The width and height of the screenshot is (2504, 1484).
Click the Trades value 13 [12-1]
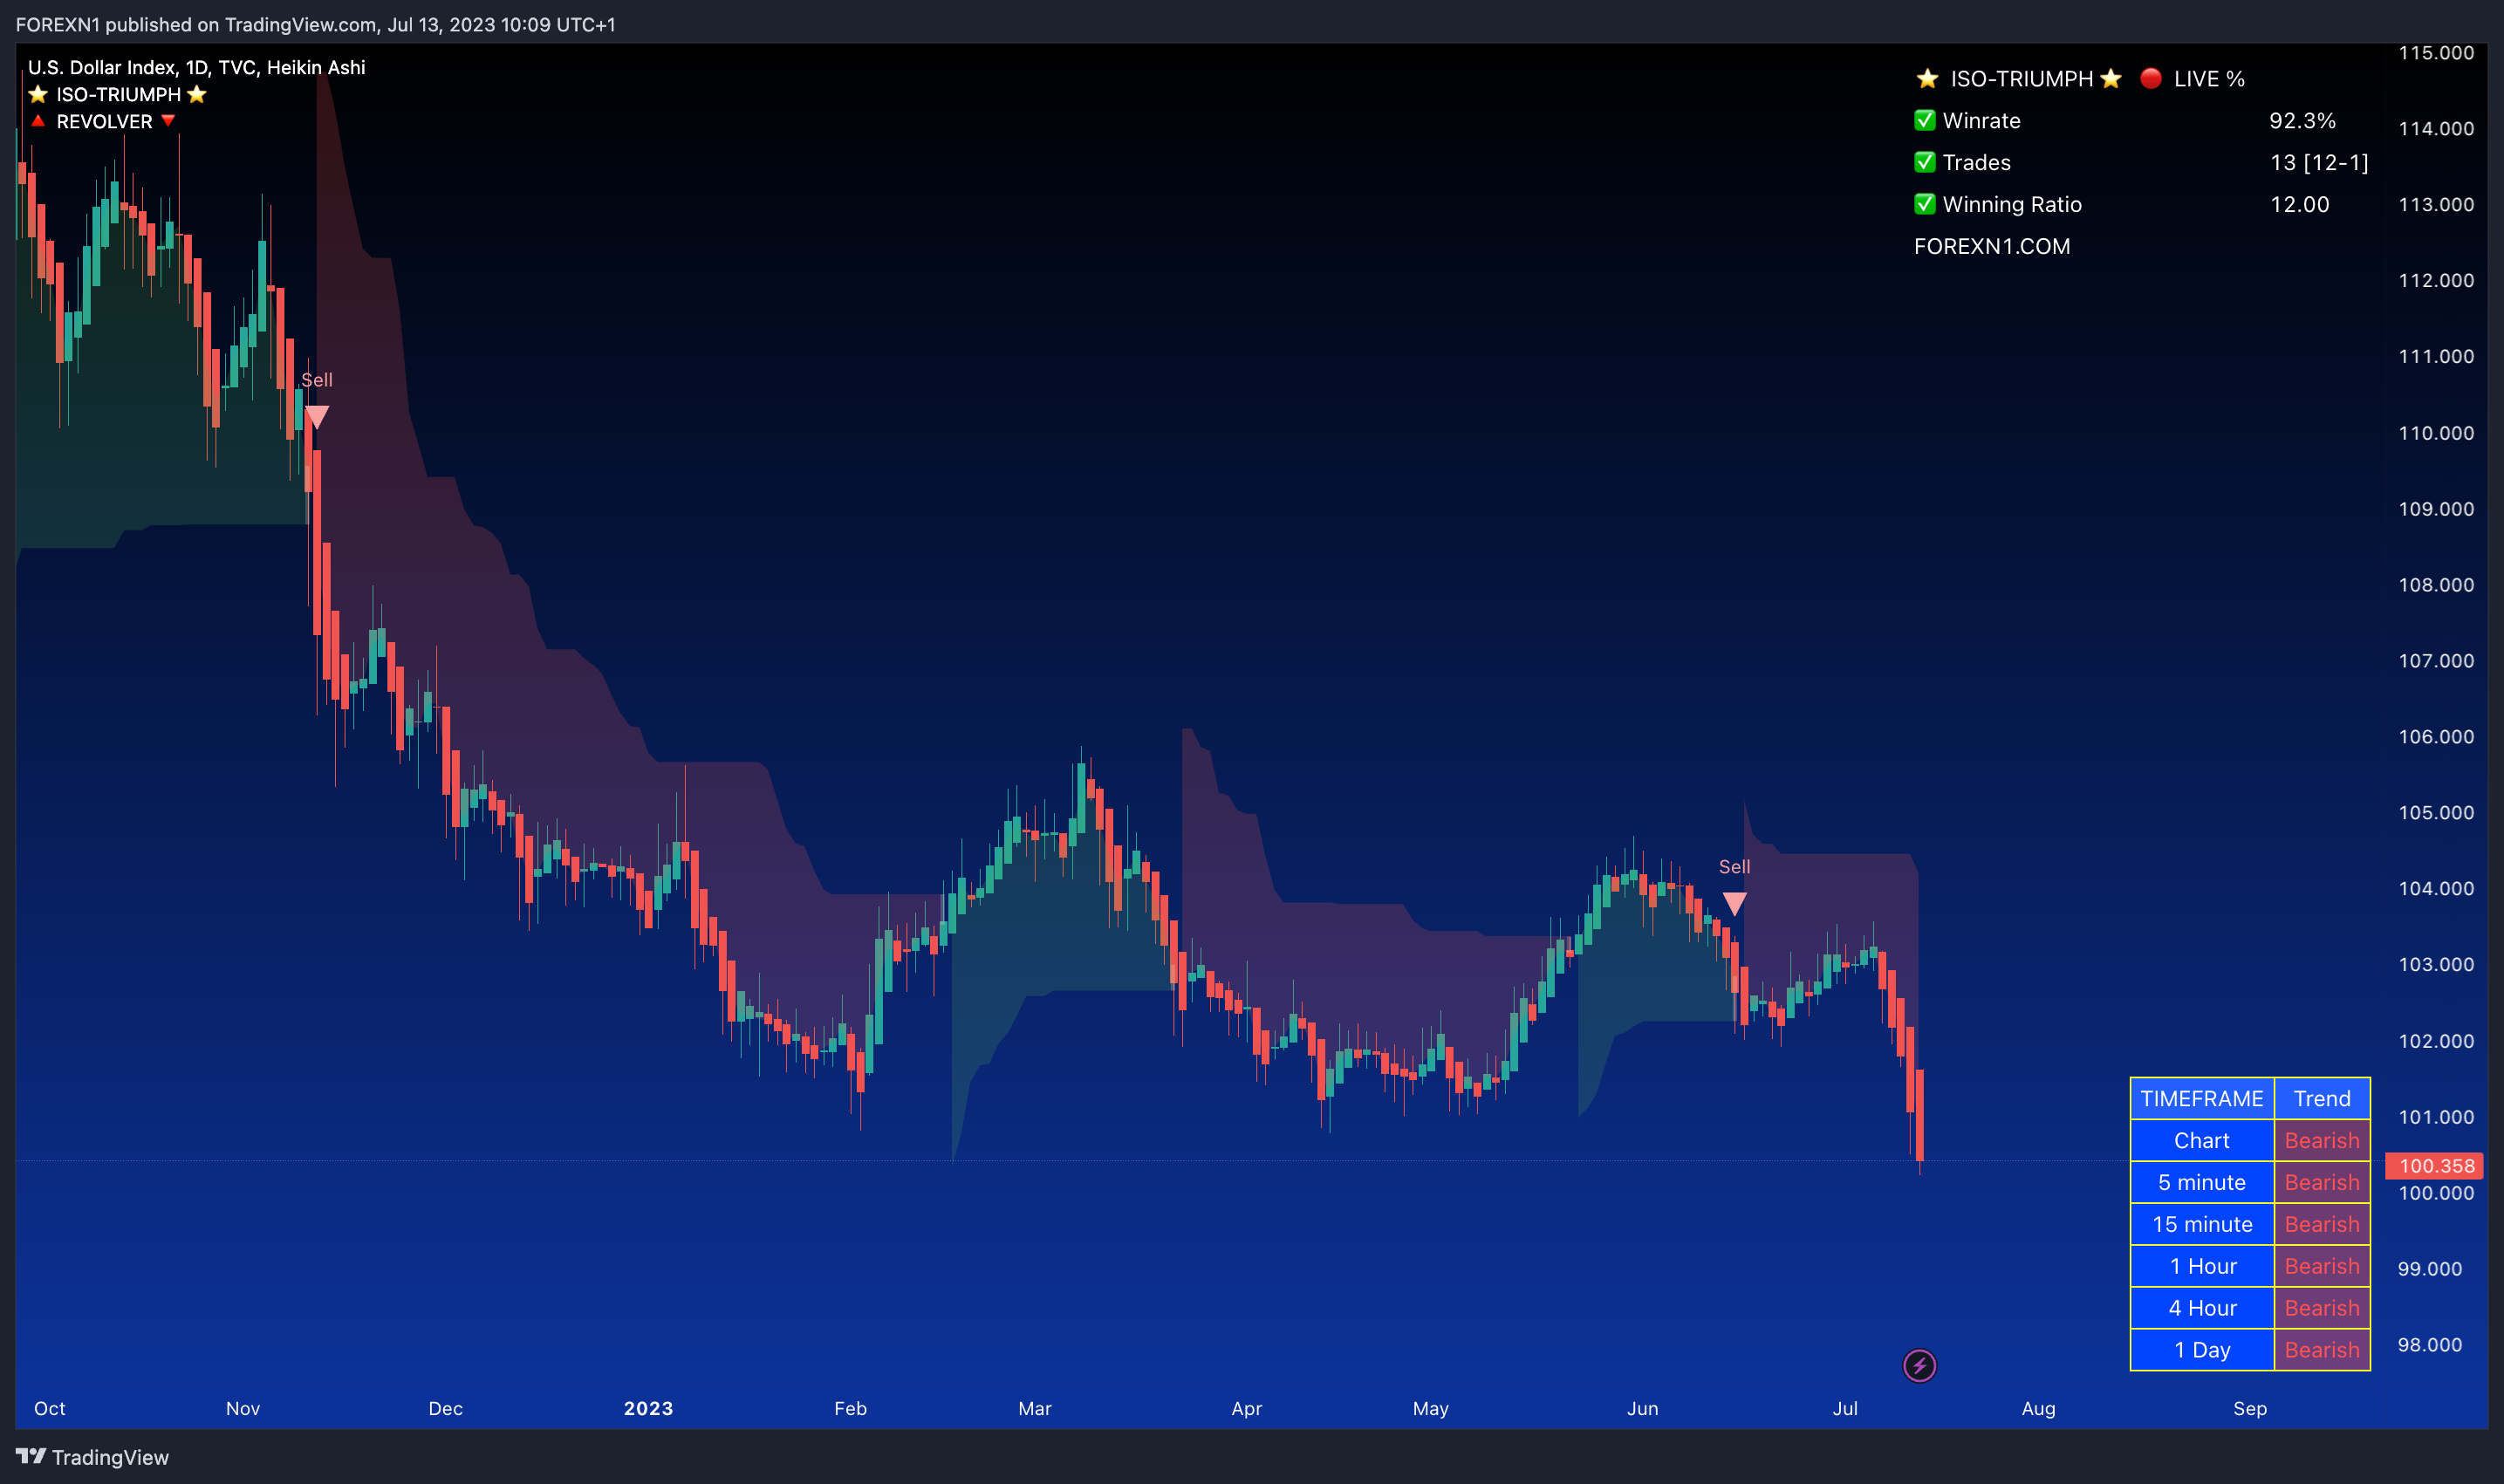click(2319, 162)
